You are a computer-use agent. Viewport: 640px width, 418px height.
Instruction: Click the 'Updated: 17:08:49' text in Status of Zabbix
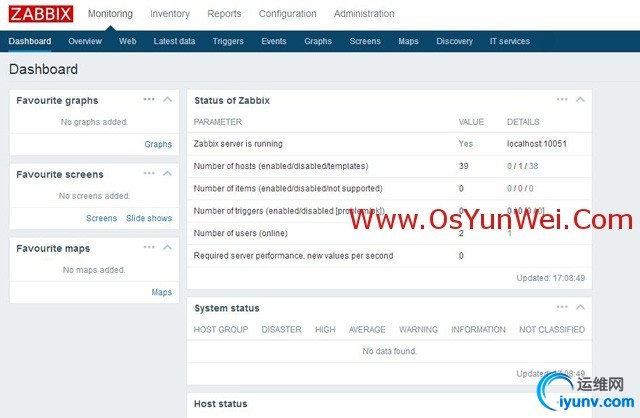(x=551, y=278)
